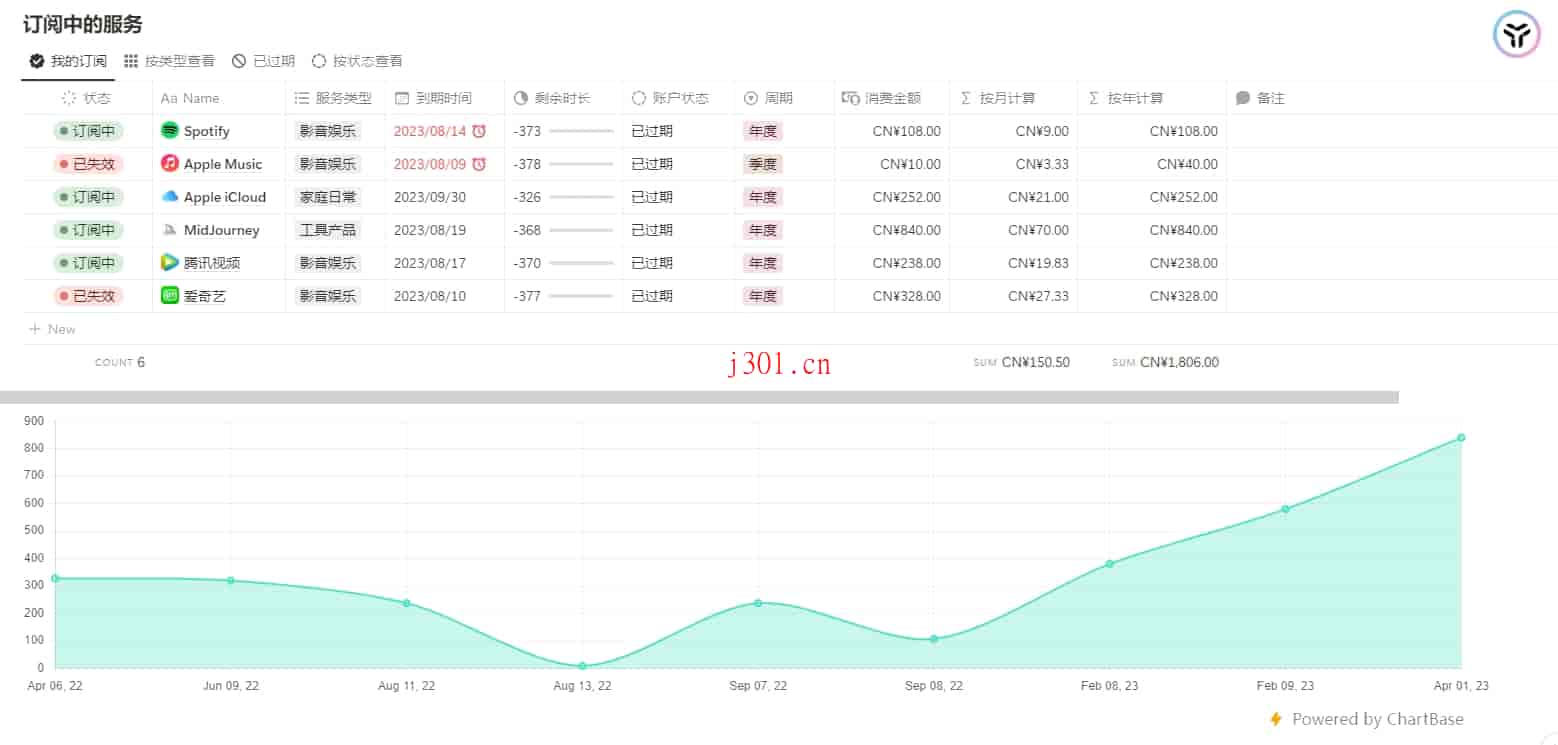The height and width of the screenshot is (745, 1558).
Task: Add a New row to the table
Action: click(52, 329)
